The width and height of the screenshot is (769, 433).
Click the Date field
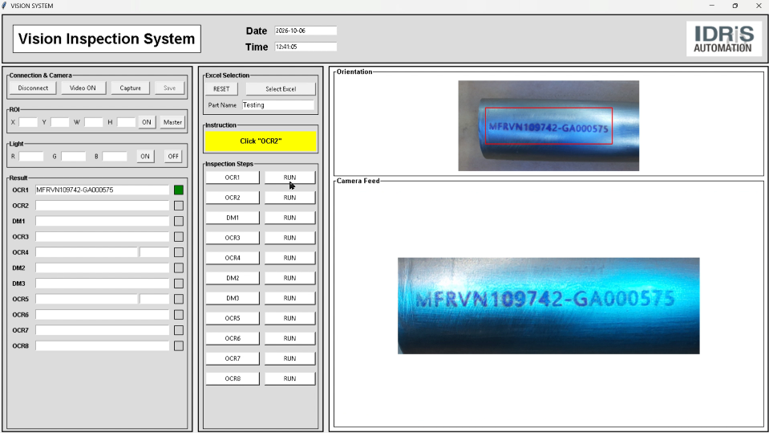click(x=306, y=30)
